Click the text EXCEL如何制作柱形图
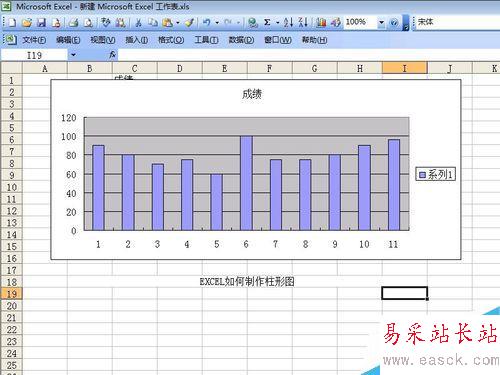 click(x=247, y=282)
